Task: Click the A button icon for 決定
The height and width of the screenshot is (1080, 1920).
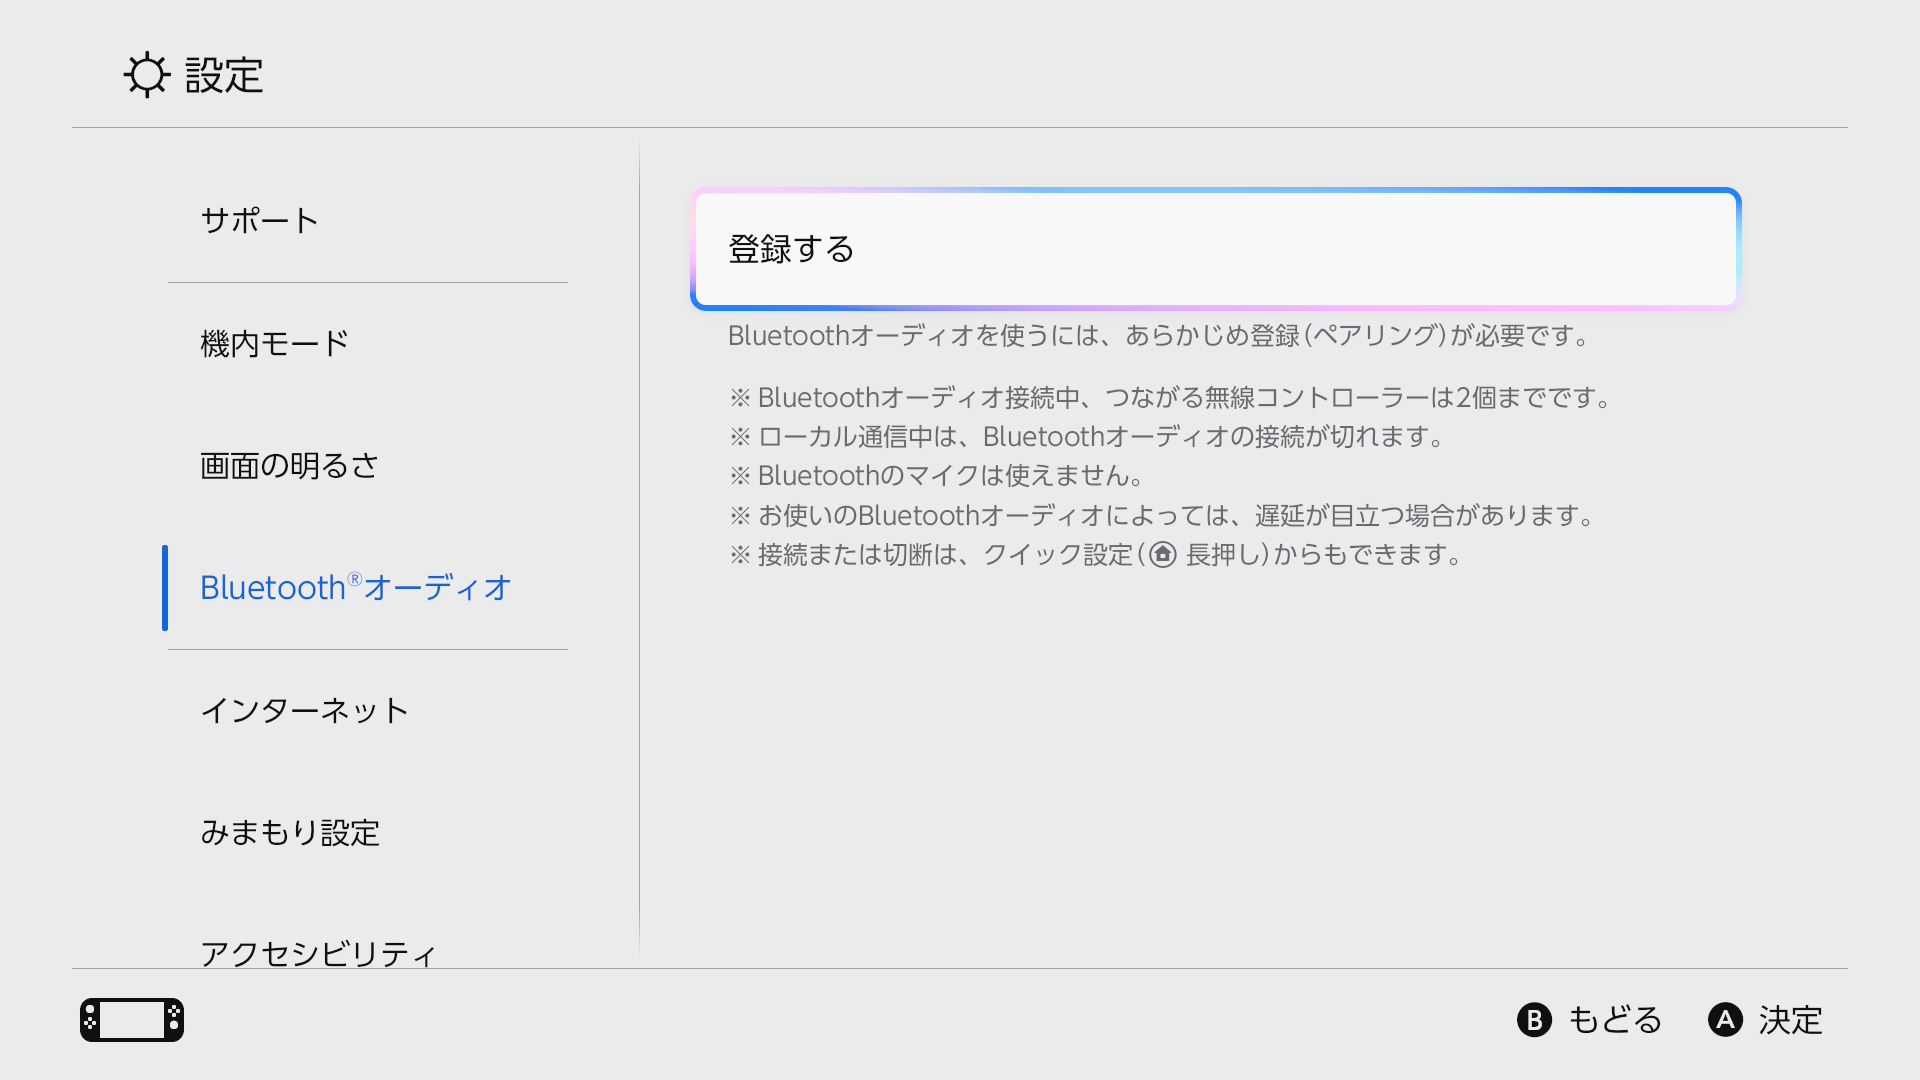Action: coord(1725,1020)
